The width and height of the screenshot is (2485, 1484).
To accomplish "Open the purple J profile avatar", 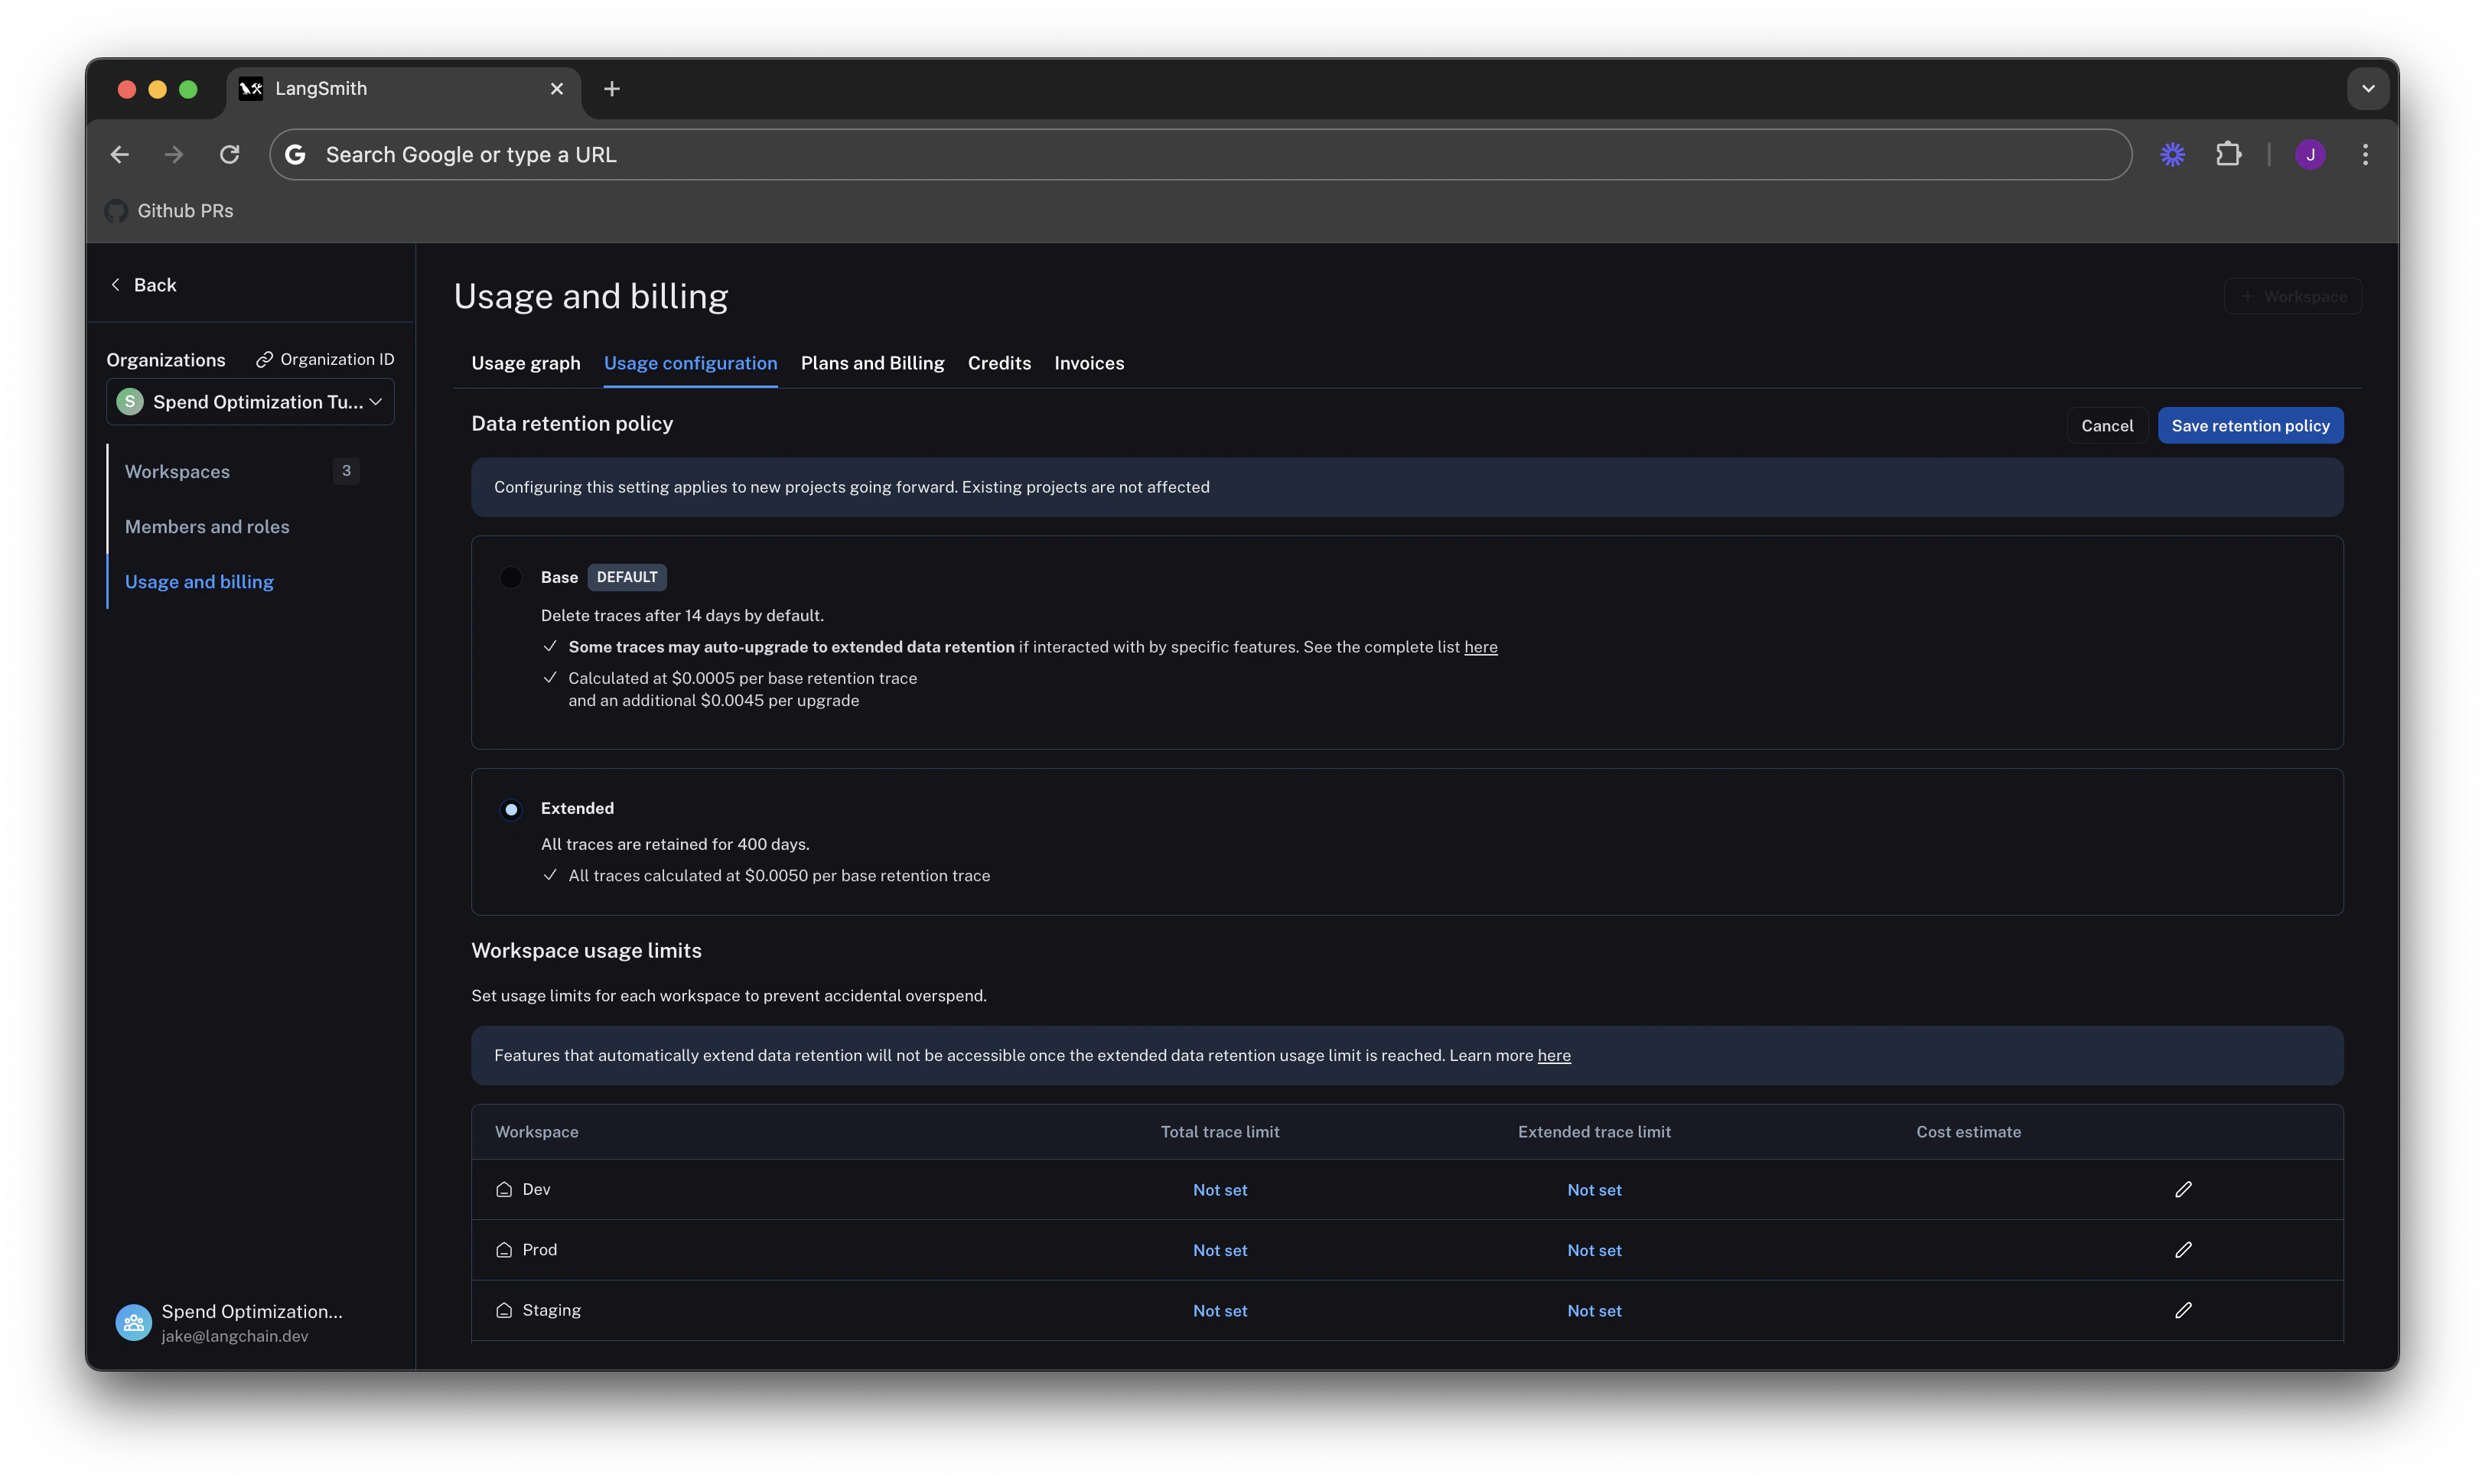I will point(2310,154).
